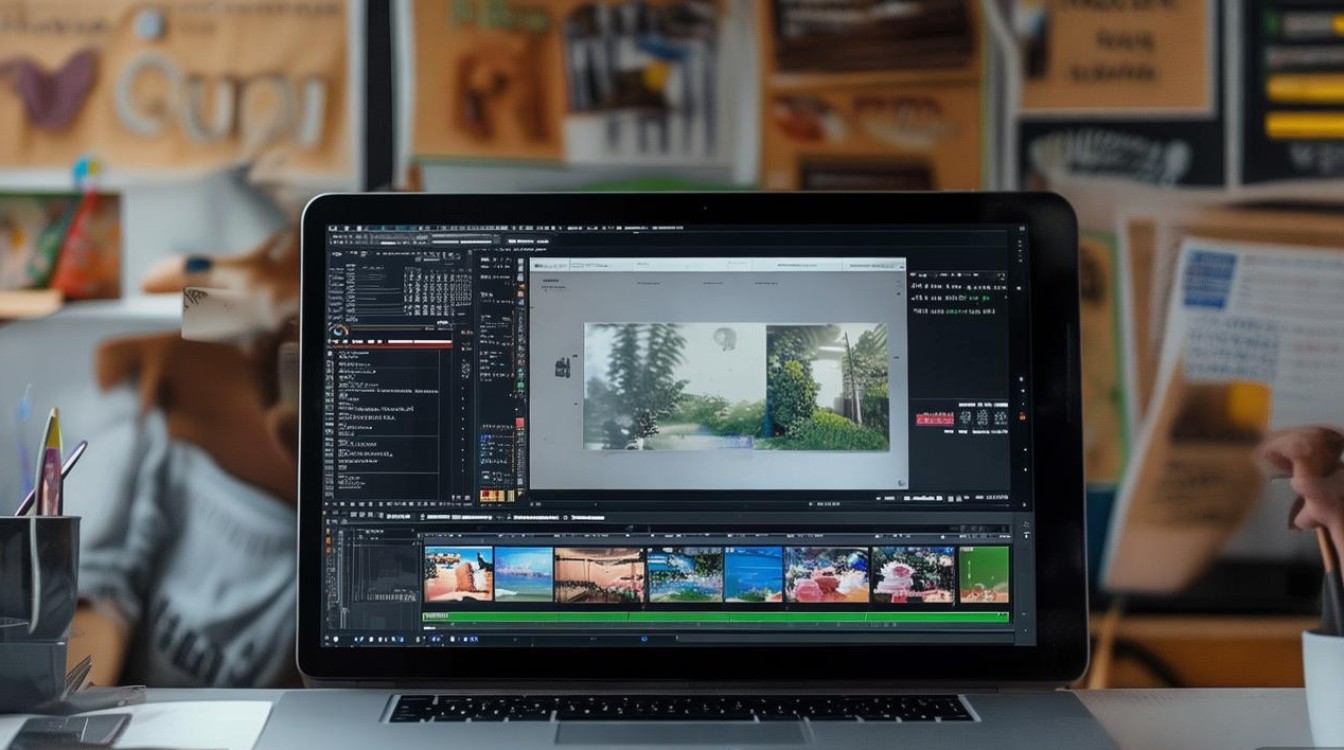
Task: Select the solid blue ocean clip in the timeline
Action: point(753,574)
